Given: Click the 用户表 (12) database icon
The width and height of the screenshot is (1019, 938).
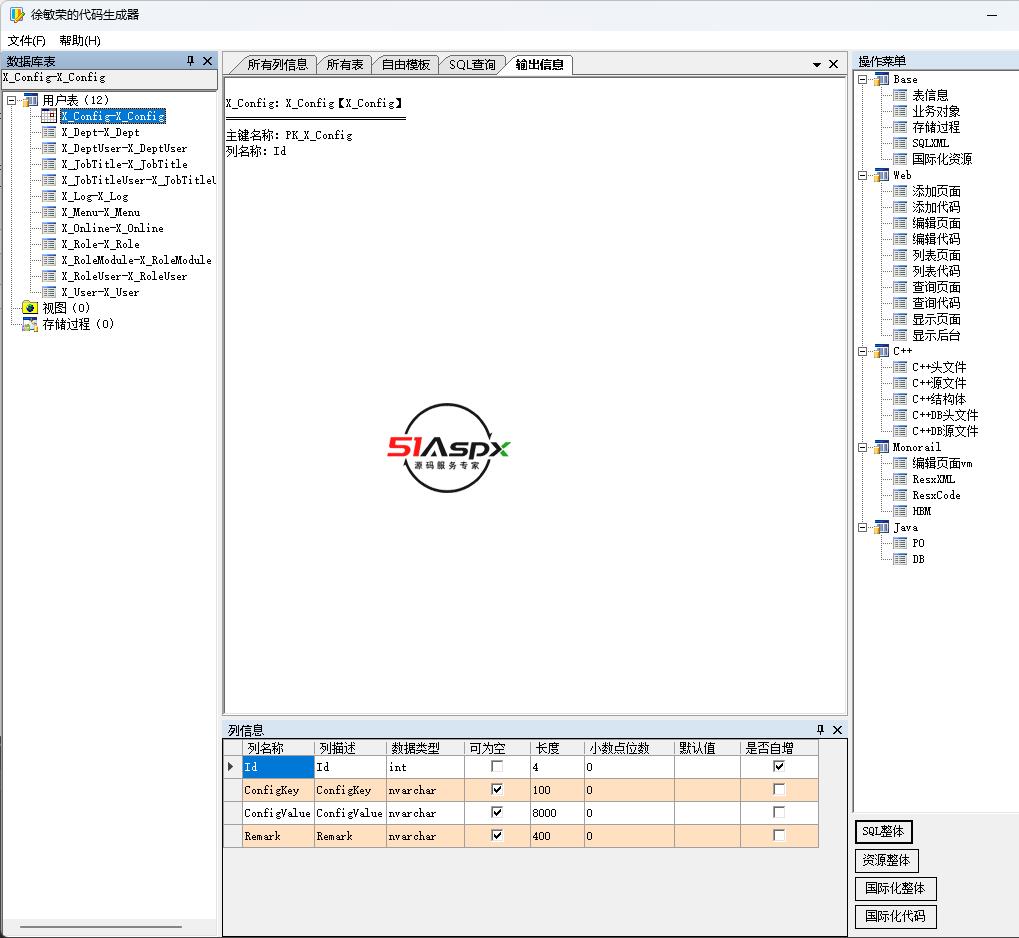Looking at the screenshot, I should point(30,100).
